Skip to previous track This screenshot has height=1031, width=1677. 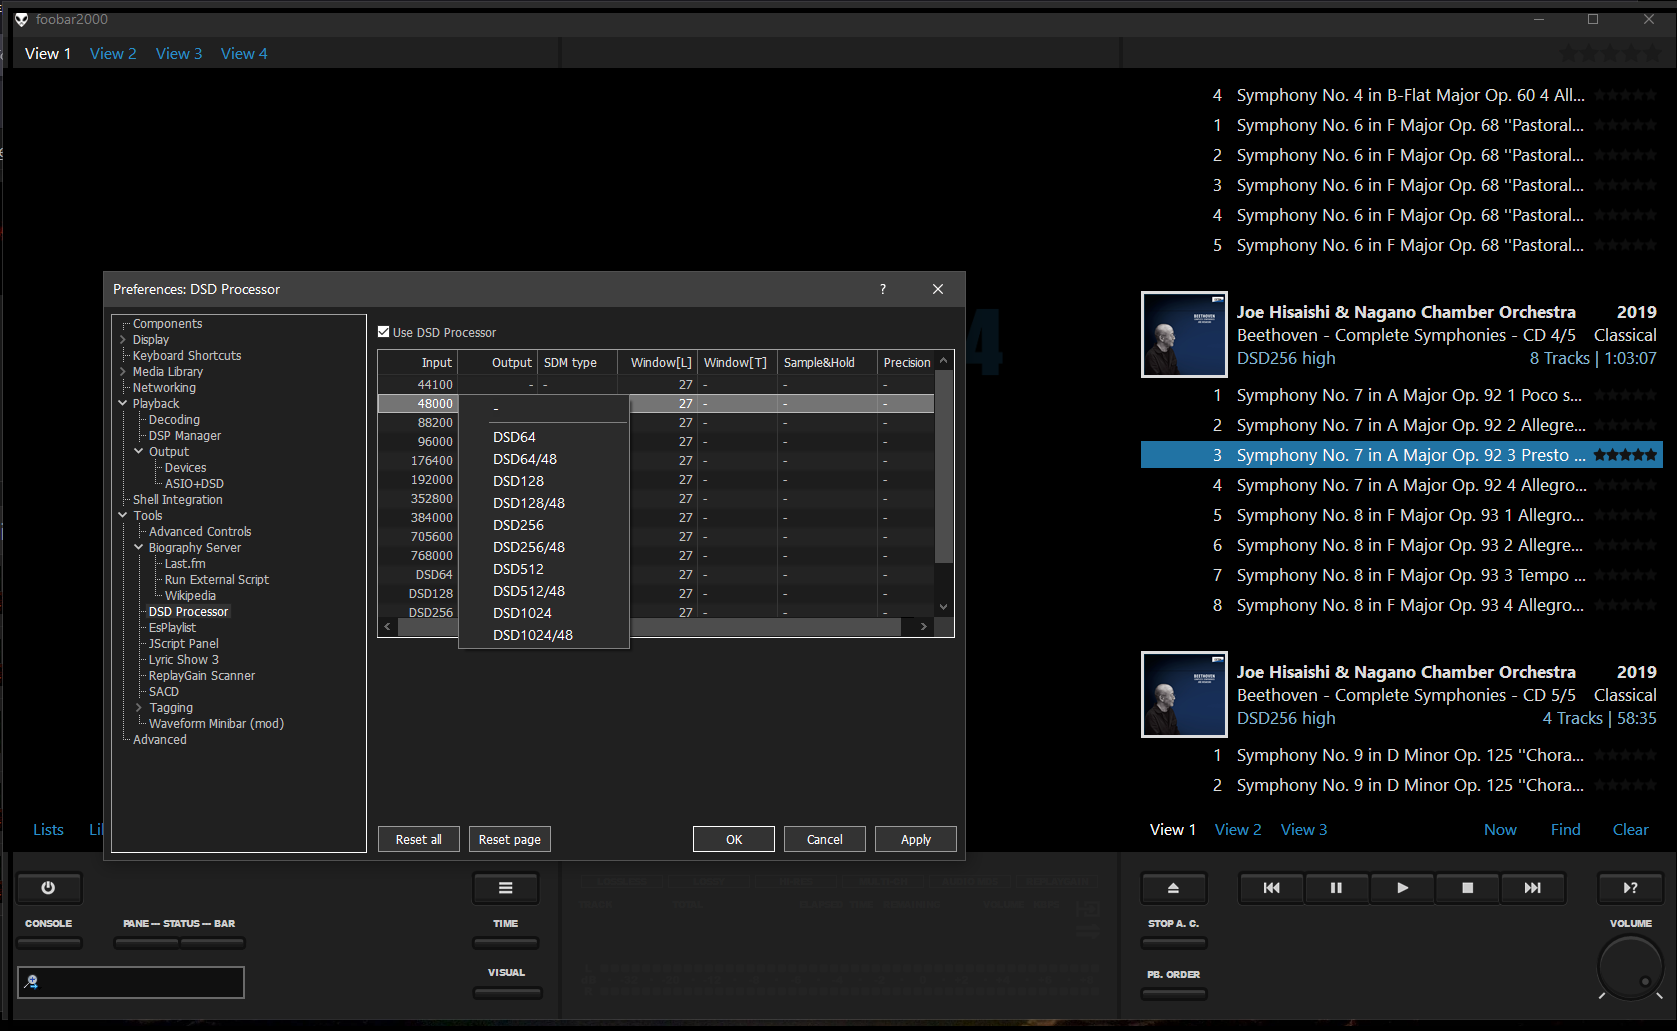[1271, 888]
